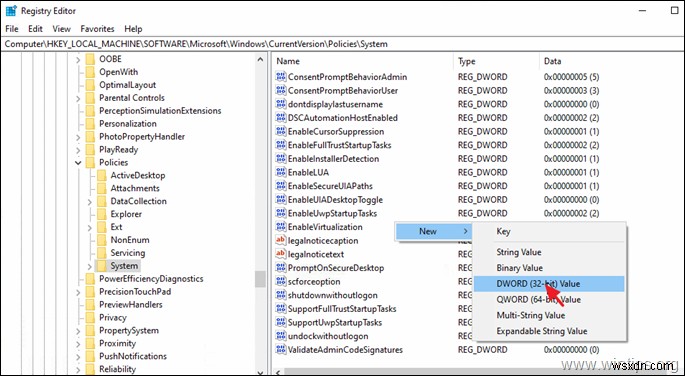Expand the PrecisionTouchPad node
The width and height of the screenshot is (685, 376).
pyautogui.click(x=78, y=292)
